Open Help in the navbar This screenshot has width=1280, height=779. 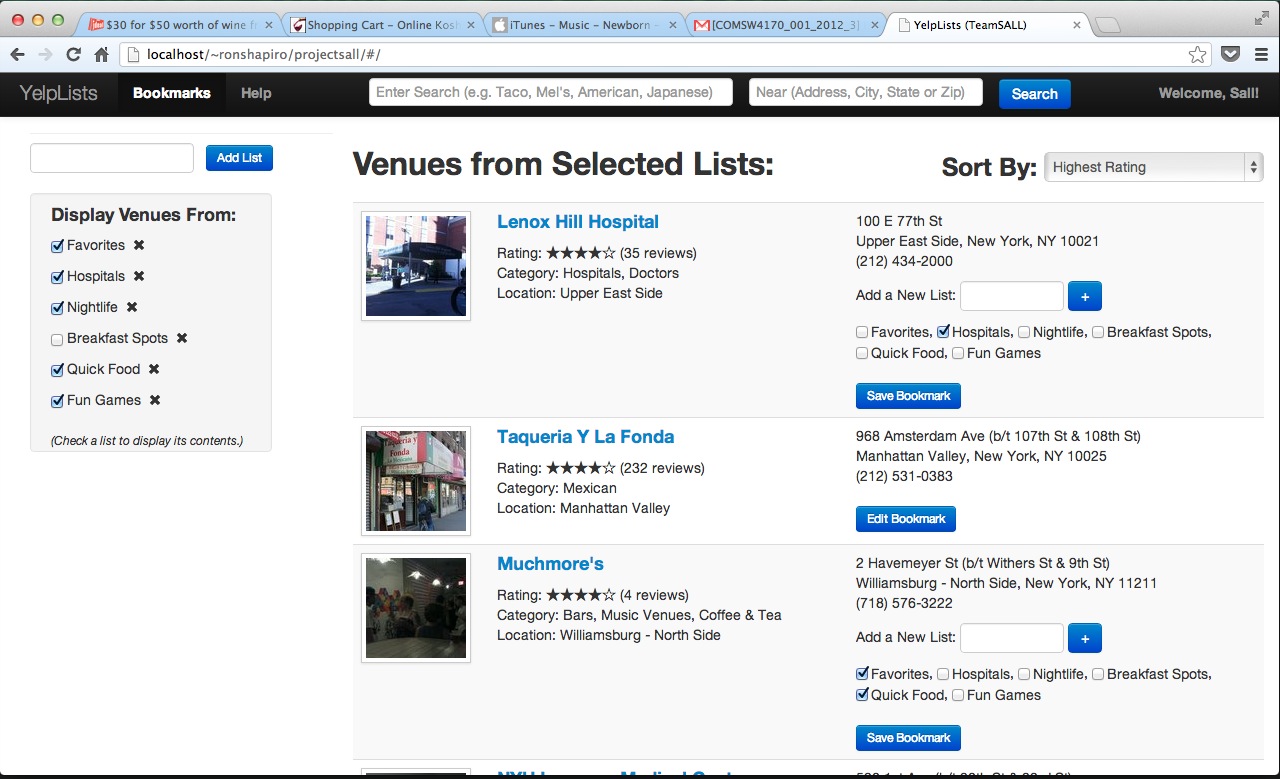pos(256,93)
